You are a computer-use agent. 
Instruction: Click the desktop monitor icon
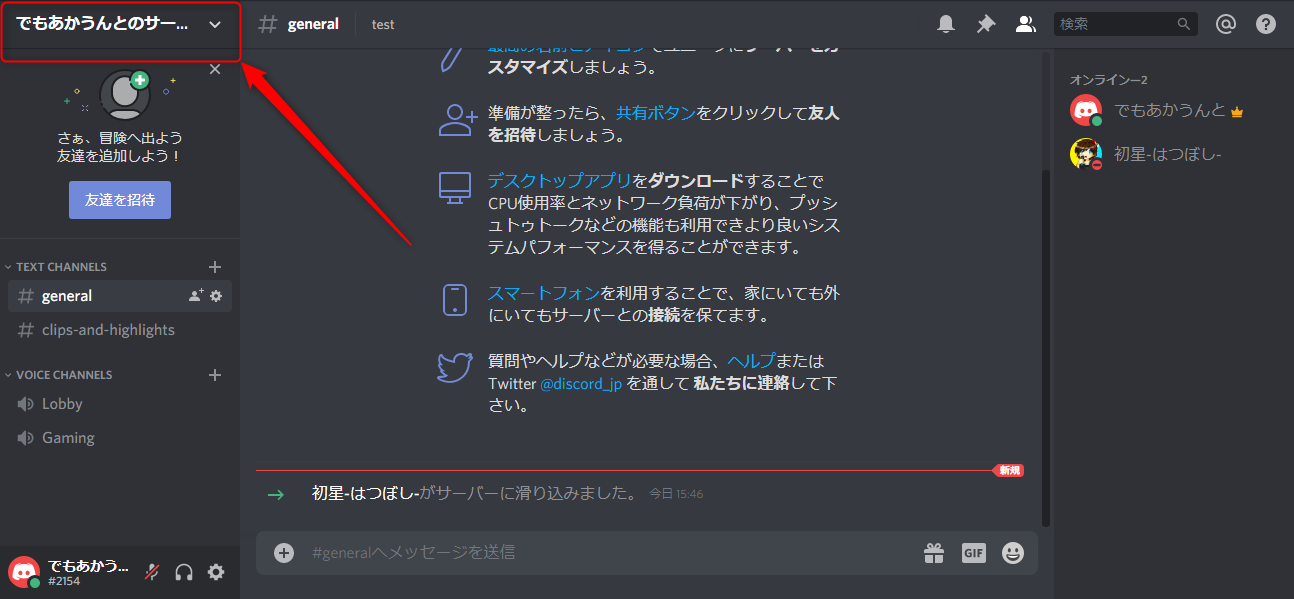[x=455, y=188]
